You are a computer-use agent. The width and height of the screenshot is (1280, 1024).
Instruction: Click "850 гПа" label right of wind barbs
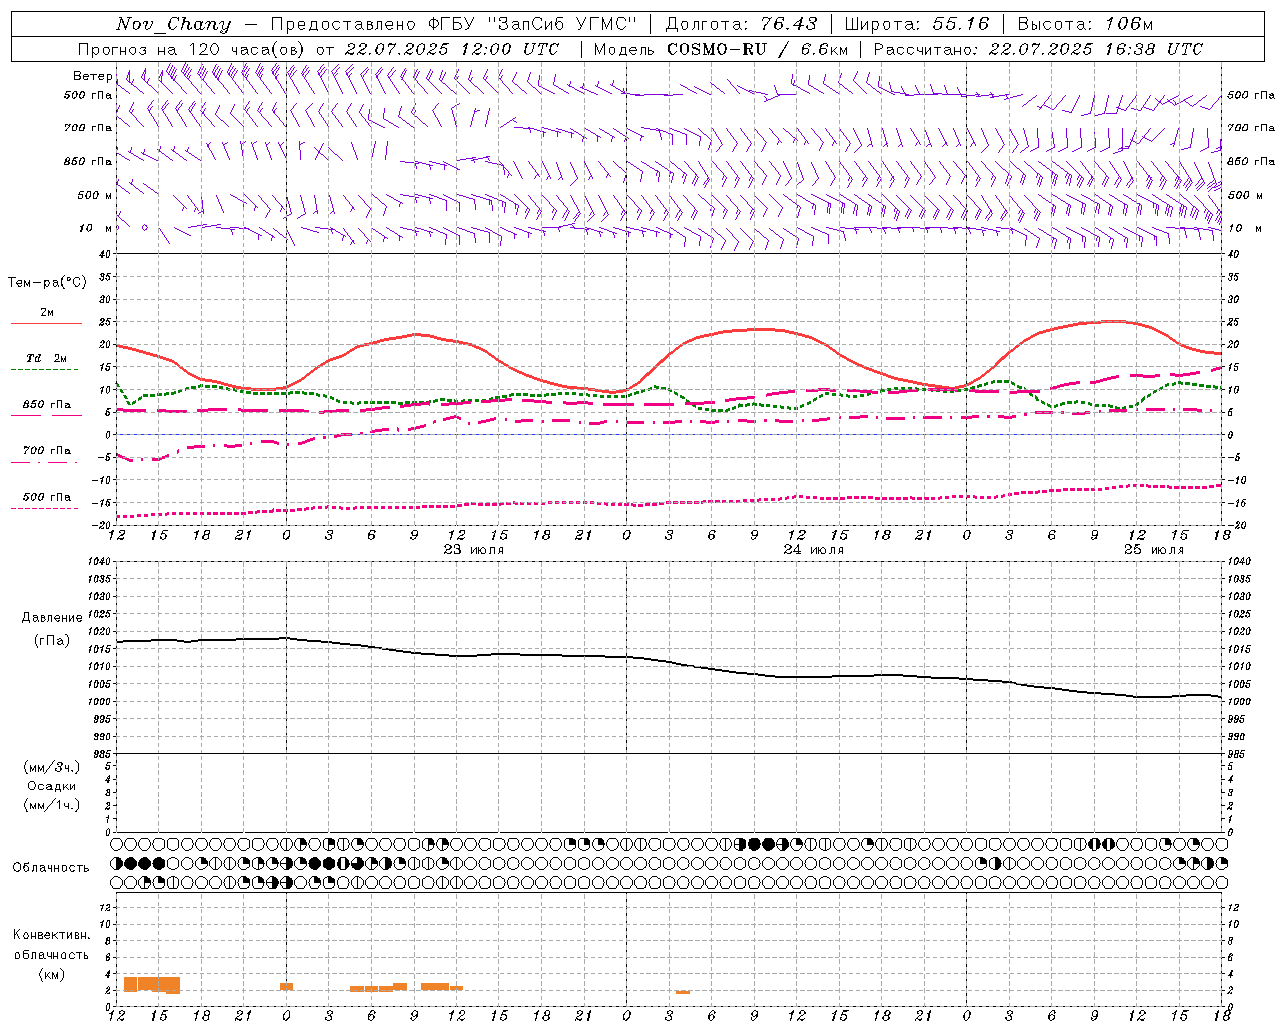tap(1251, 161)
